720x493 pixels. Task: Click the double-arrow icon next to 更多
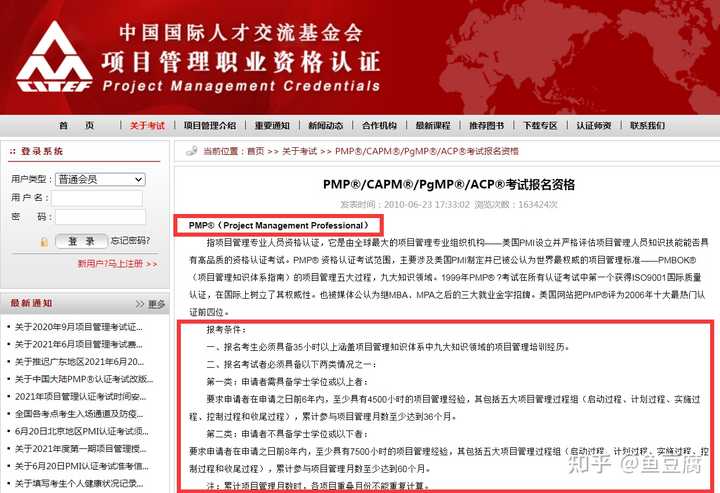[x=140, y=304]
